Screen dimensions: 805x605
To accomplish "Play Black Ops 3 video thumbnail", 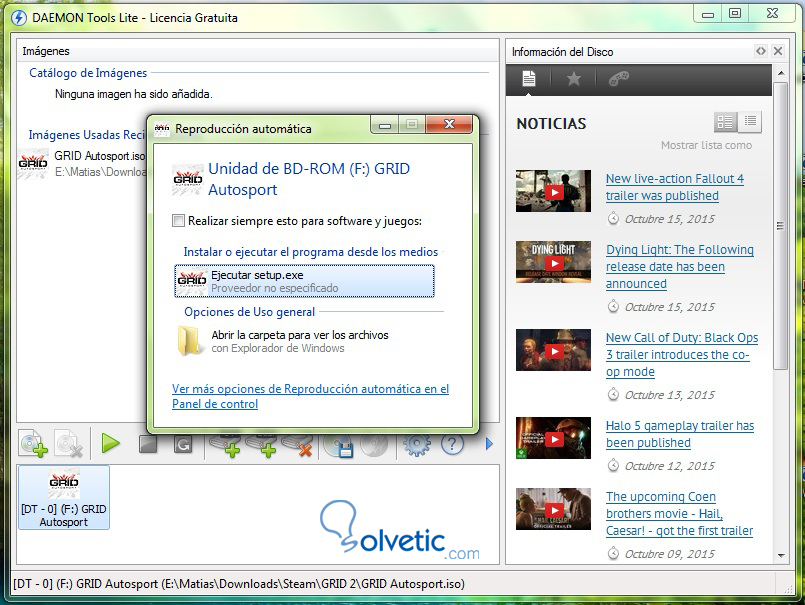I will point(553,350).
